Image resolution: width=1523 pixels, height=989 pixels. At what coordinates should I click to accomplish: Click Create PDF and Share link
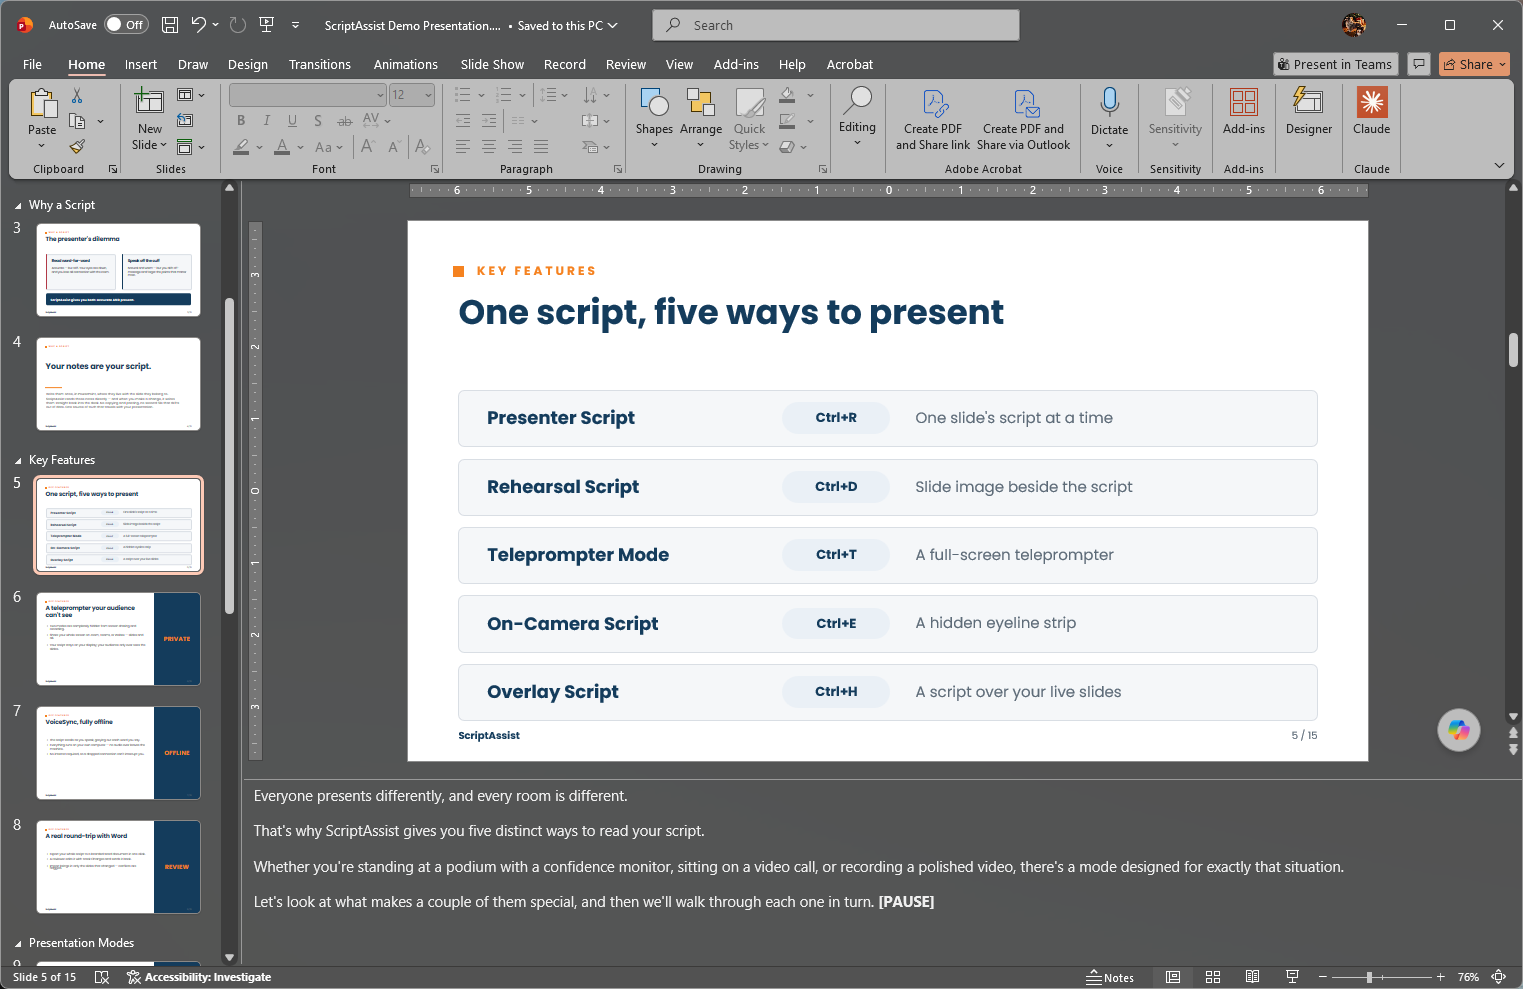click(x=933, y=118)
